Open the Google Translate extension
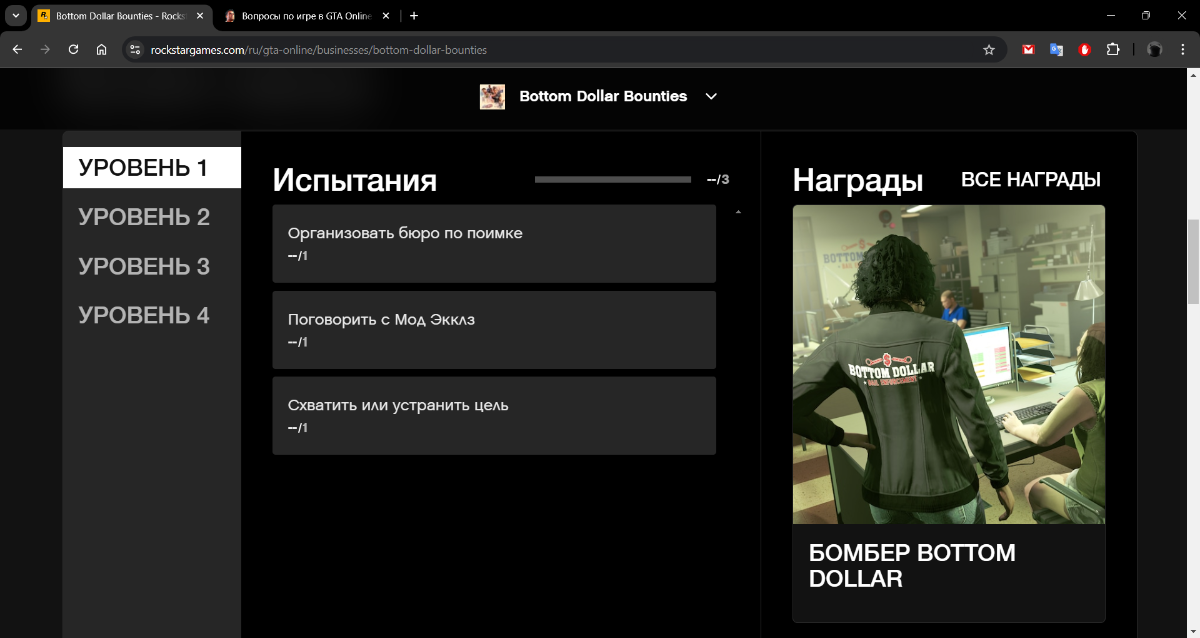The image size is (1200, 638). click(1056, 49)
